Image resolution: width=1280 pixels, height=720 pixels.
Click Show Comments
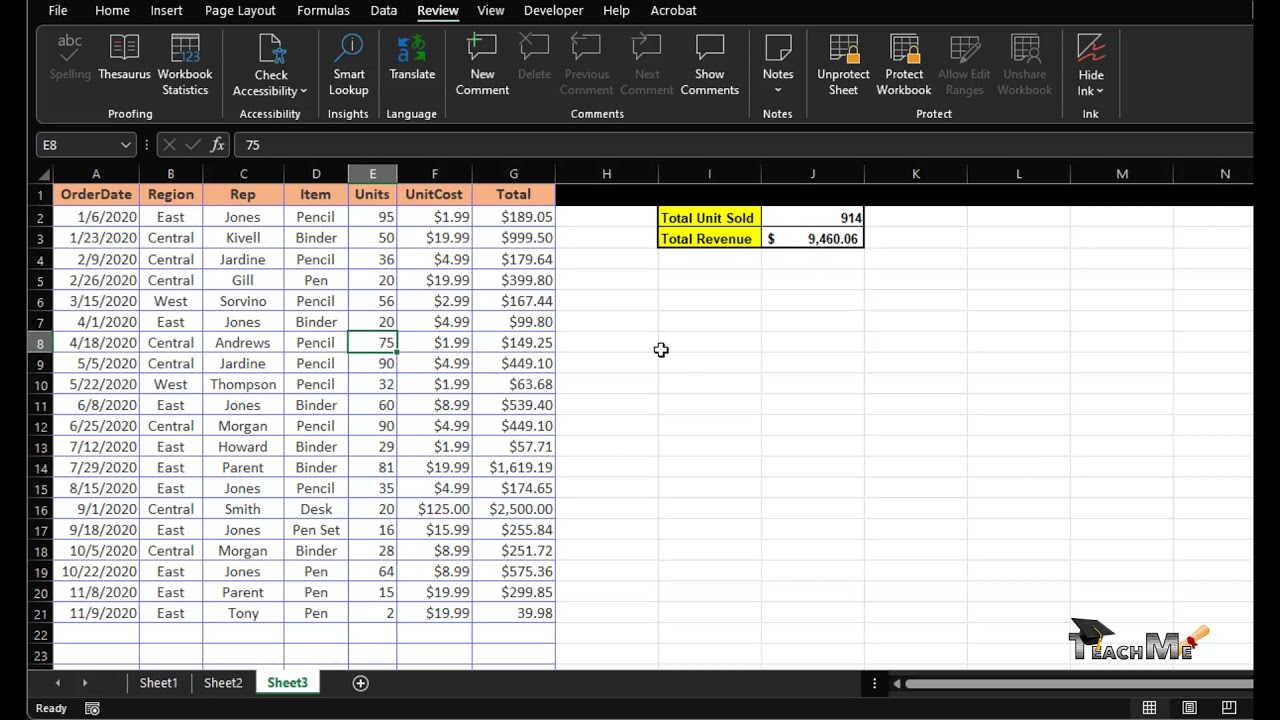pos(709,65)
